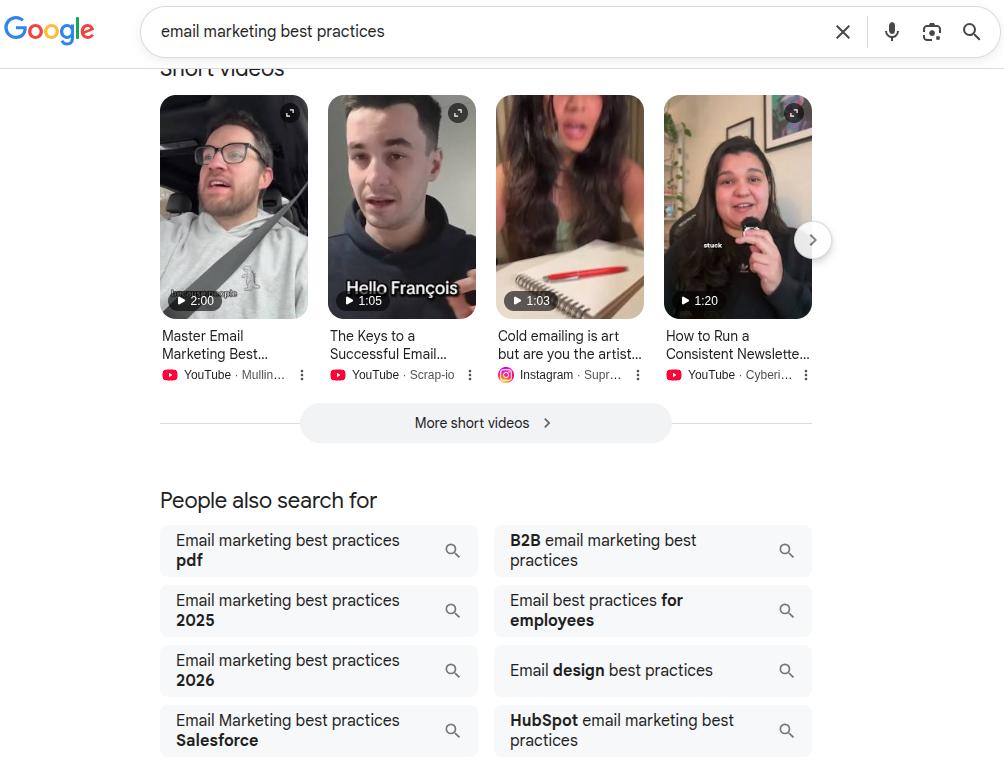The width and height of the screenshot is (1004, 760).
Task: Click the Instagram icon under cold emailing video
Action: coord(506,375)
